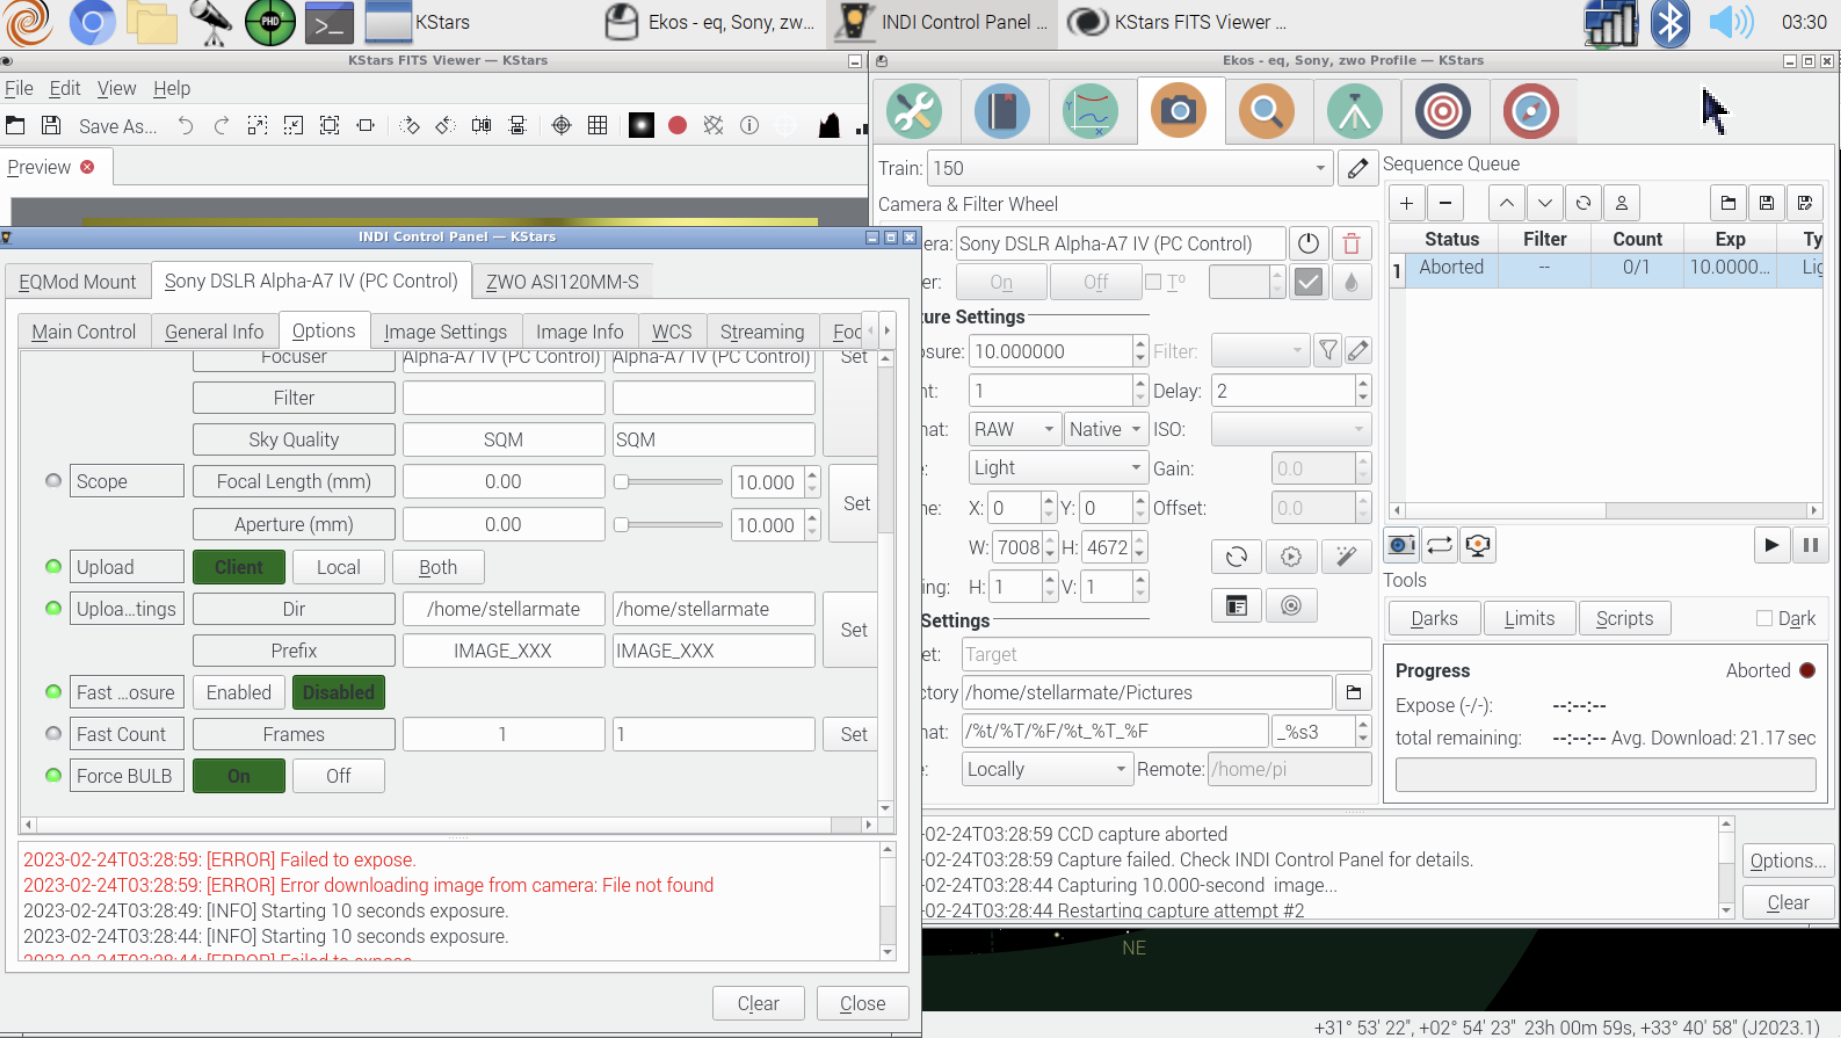Toggle the temperature T° checkbox
Viewport: 1841px width, 1038px height.
(1153, 282)
